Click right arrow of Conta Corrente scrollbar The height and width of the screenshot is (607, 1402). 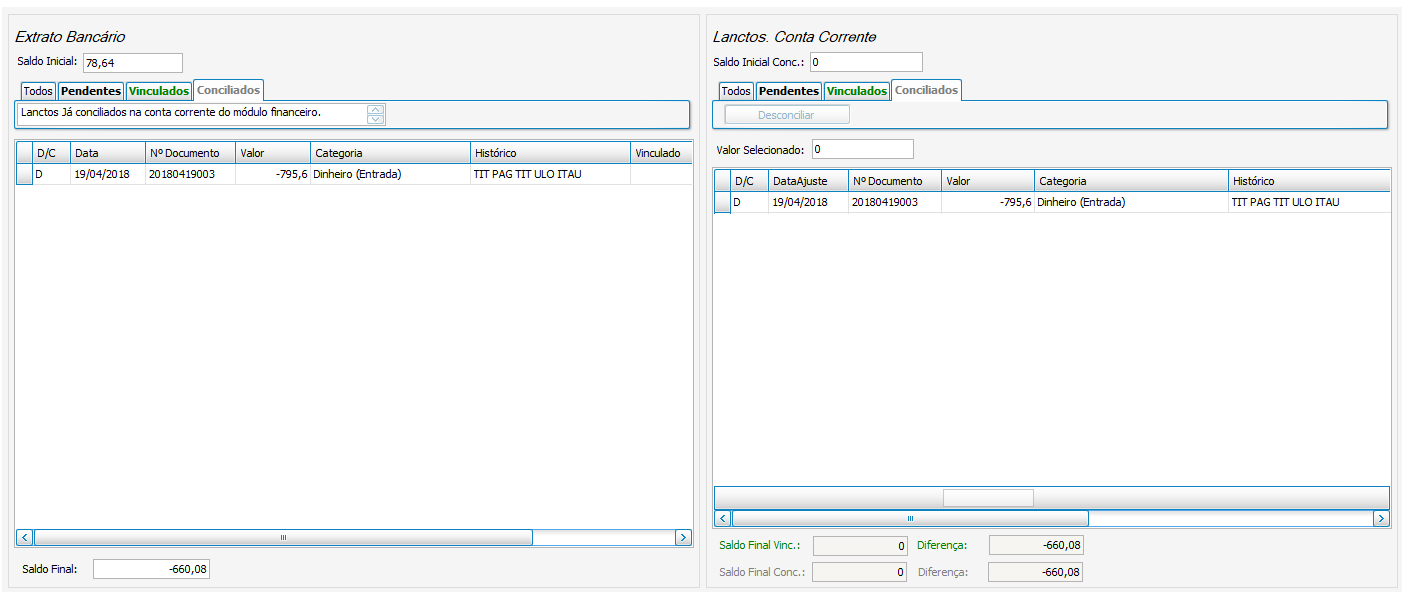pos(1381,518)
